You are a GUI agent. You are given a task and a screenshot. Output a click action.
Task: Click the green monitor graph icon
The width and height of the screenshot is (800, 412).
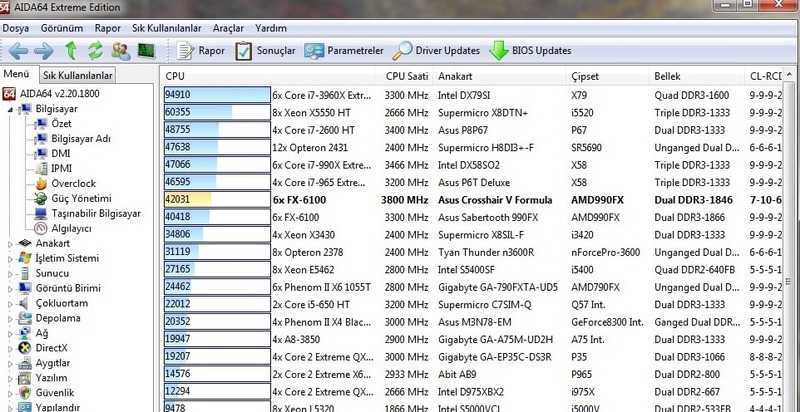(146, 50)
